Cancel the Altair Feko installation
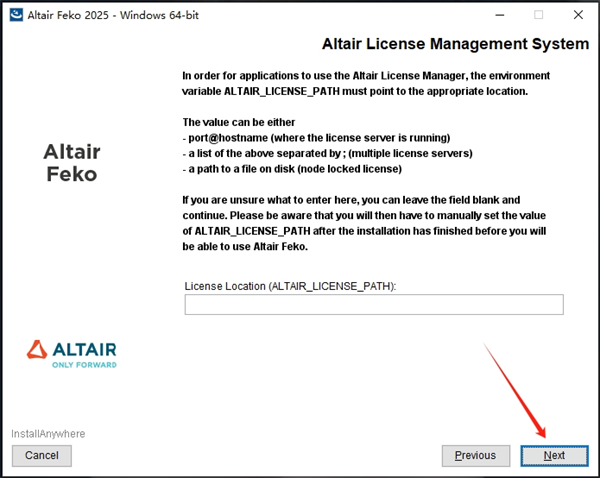Viewport: 600px width, 478px height. (x=42, y=455)
